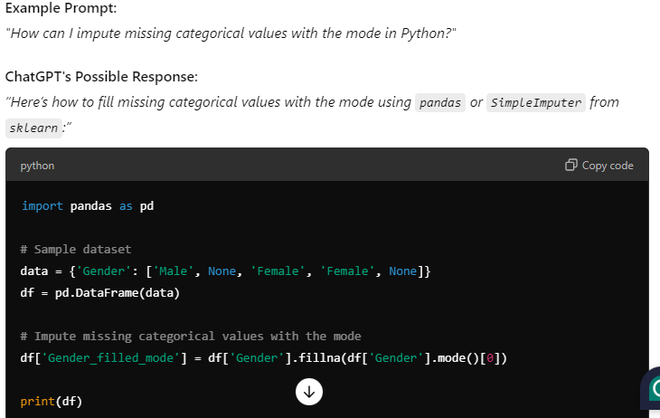Click the 'data' variable in dictionary assignment
660x418 pixels.
click(35, 271)
